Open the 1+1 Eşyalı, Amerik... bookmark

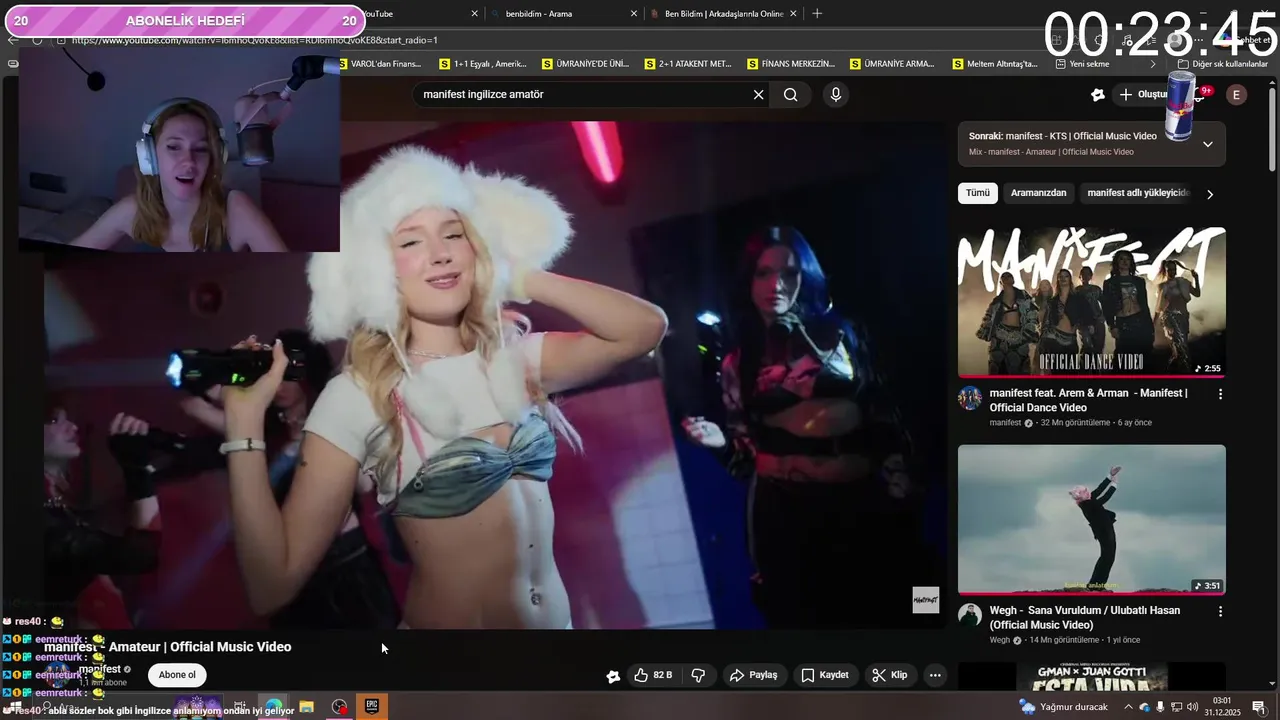484,64
